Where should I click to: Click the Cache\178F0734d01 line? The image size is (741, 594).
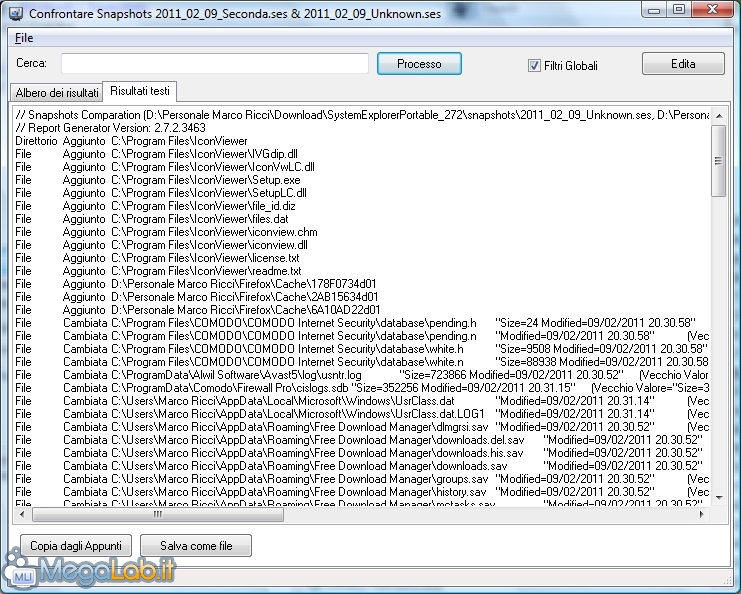196,284
